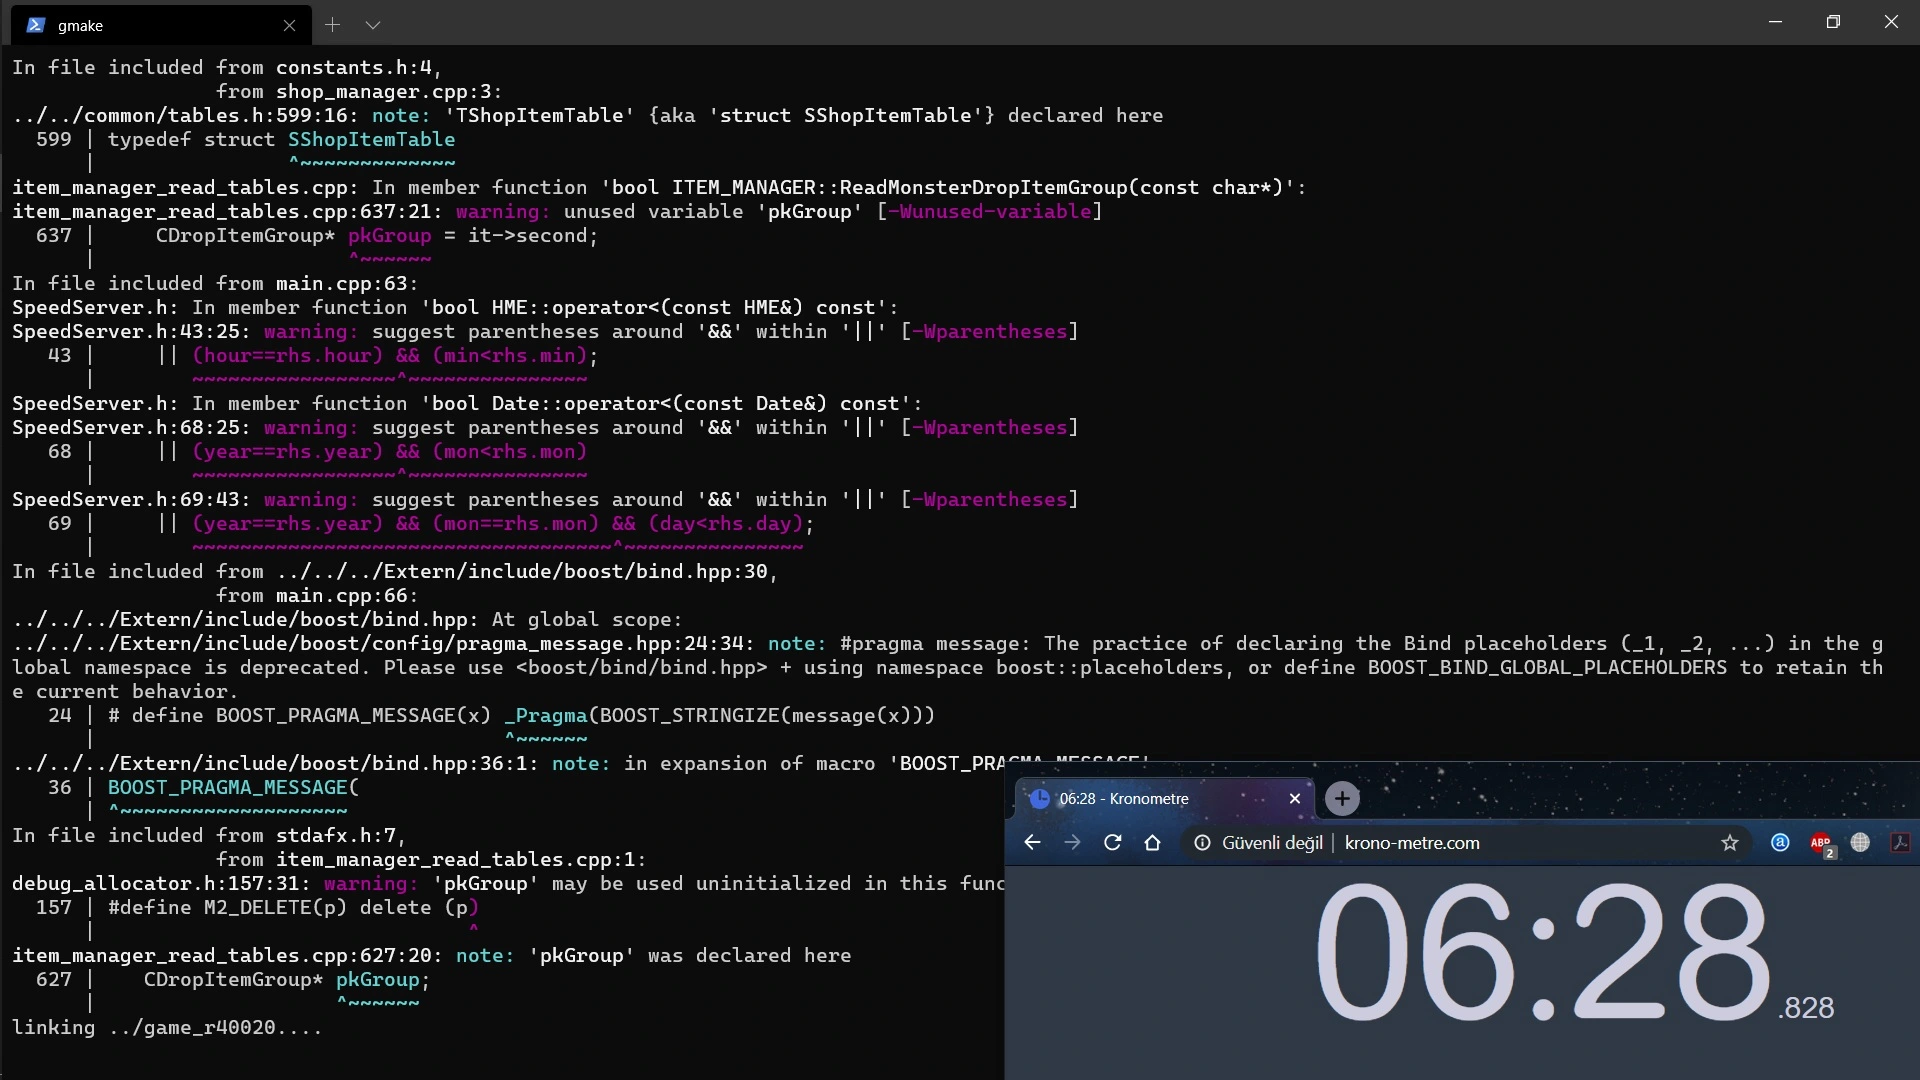The image size is (1920, 1080).
Task: Open a new terminal tab with plus icon
Action: point(333,25)
